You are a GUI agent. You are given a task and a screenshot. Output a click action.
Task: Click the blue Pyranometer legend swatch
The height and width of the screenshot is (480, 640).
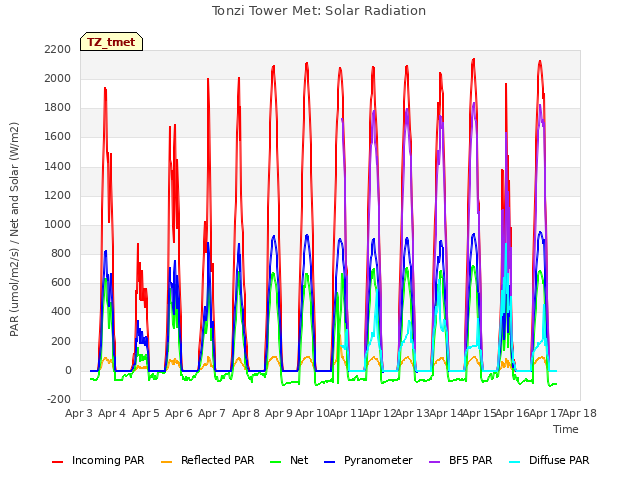coord(329,462)
